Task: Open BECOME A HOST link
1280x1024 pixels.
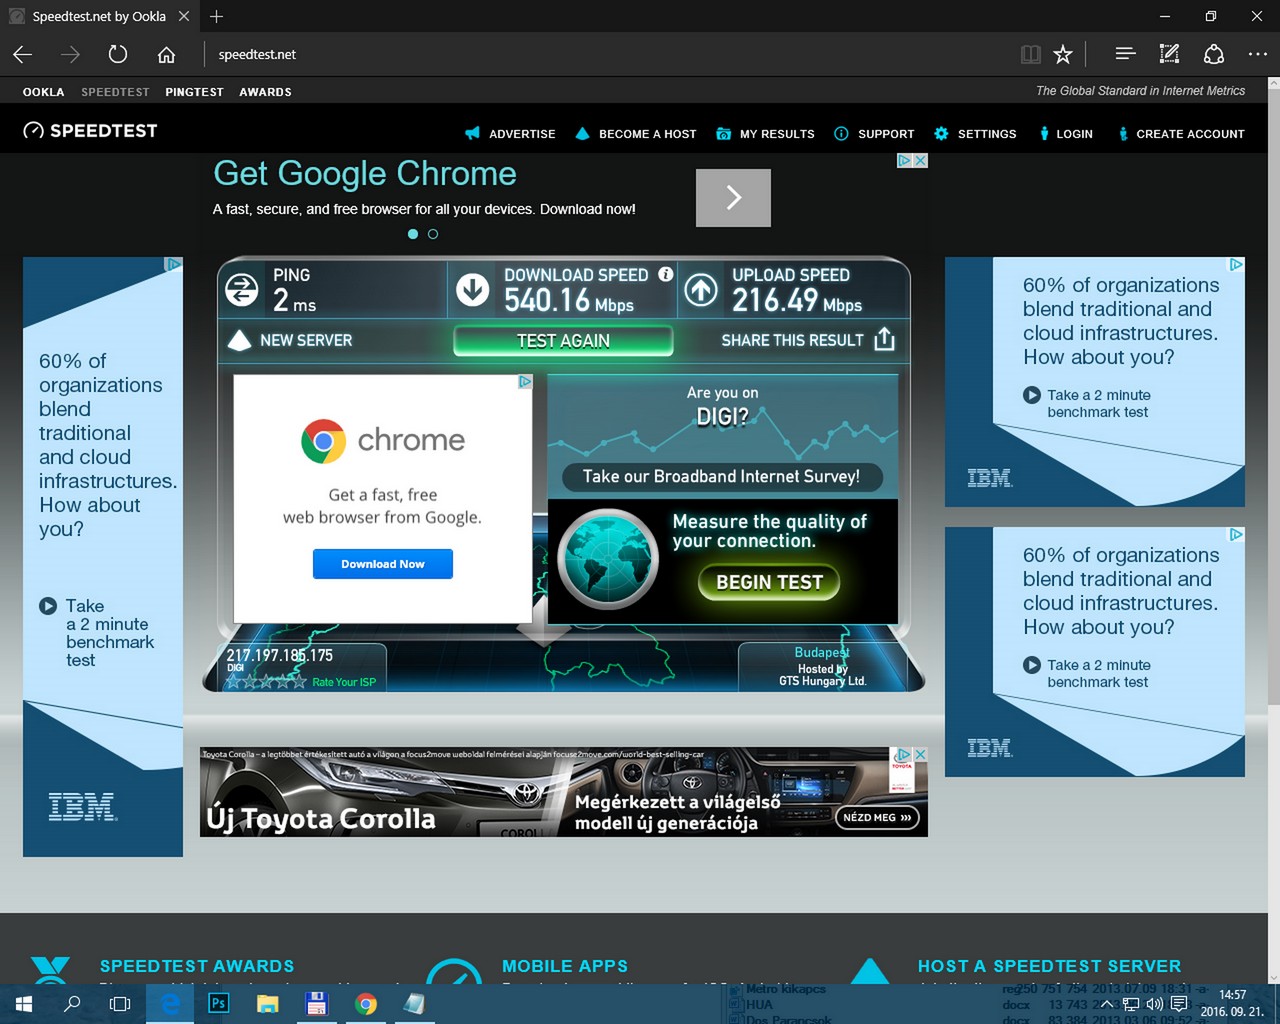Action: pos(636,134)
